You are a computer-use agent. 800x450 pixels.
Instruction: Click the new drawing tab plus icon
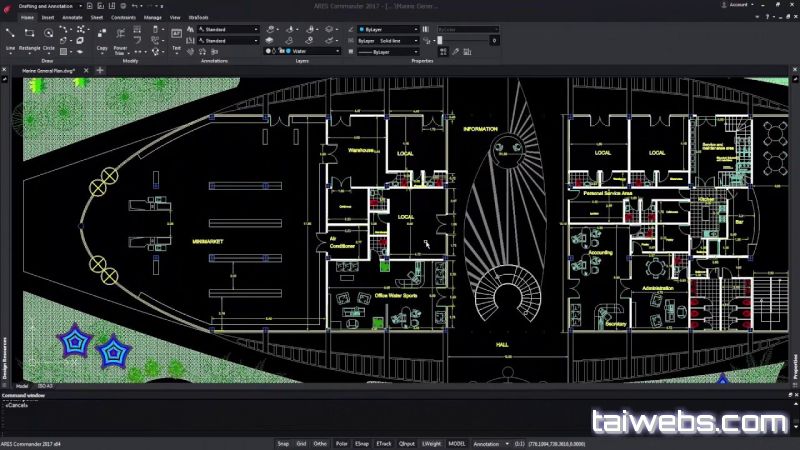coord(100,70)
